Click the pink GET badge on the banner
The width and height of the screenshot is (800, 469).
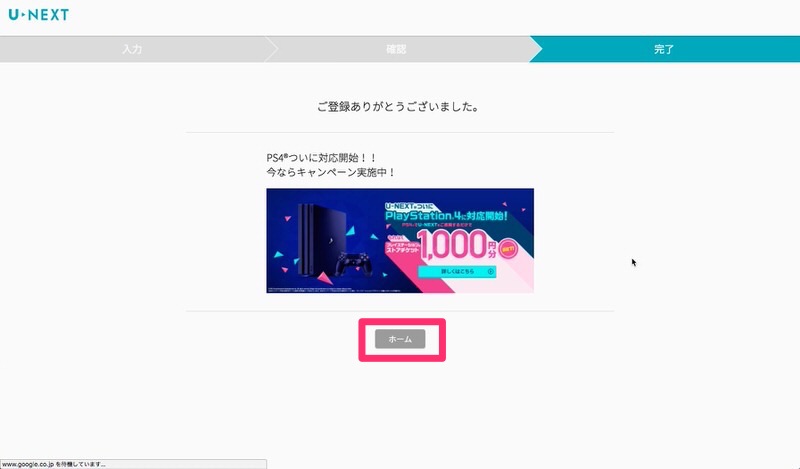(508, 249)
